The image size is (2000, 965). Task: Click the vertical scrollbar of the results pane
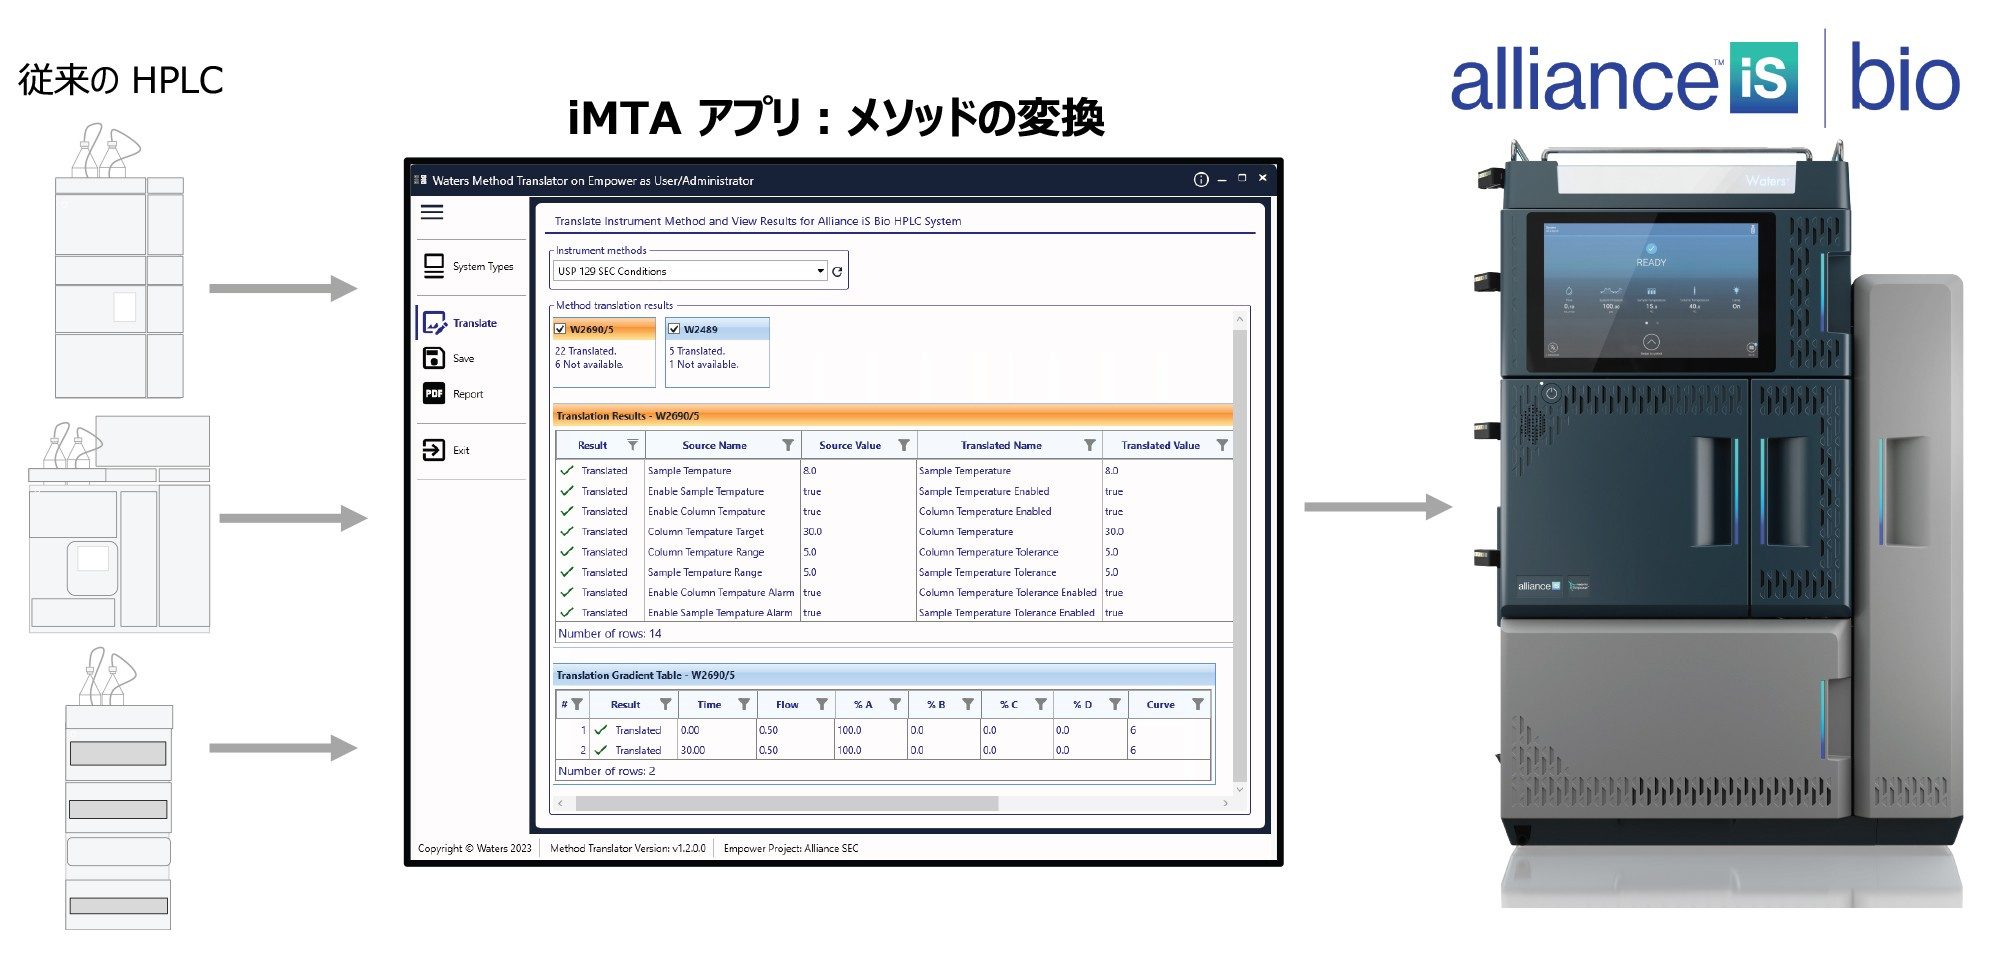[1240, 555]
